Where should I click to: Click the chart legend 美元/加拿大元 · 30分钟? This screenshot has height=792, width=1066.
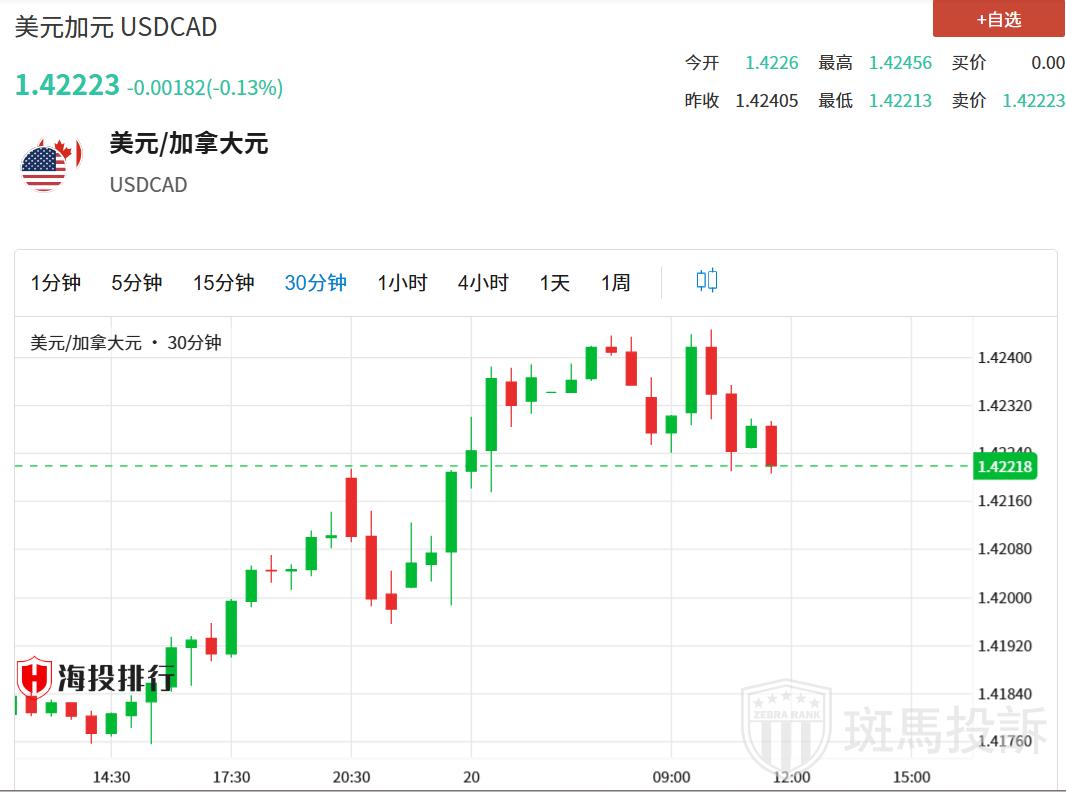coord(126,343)
